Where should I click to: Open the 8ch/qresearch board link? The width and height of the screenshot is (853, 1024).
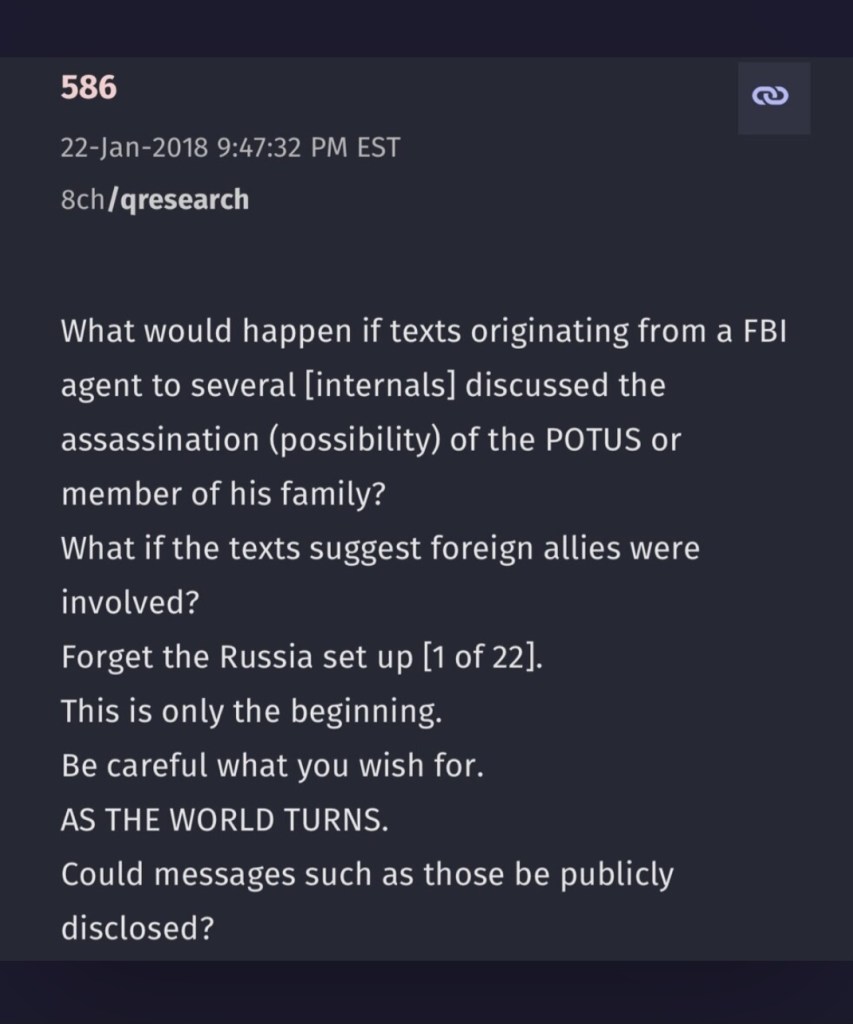[x=155, y=199]
